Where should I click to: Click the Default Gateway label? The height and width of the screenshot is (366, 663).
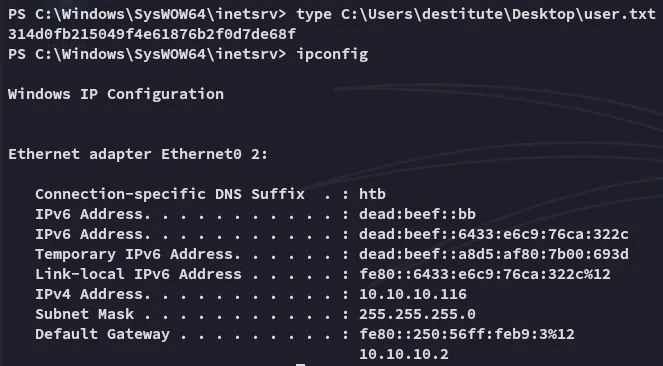(x=102, y=334)
